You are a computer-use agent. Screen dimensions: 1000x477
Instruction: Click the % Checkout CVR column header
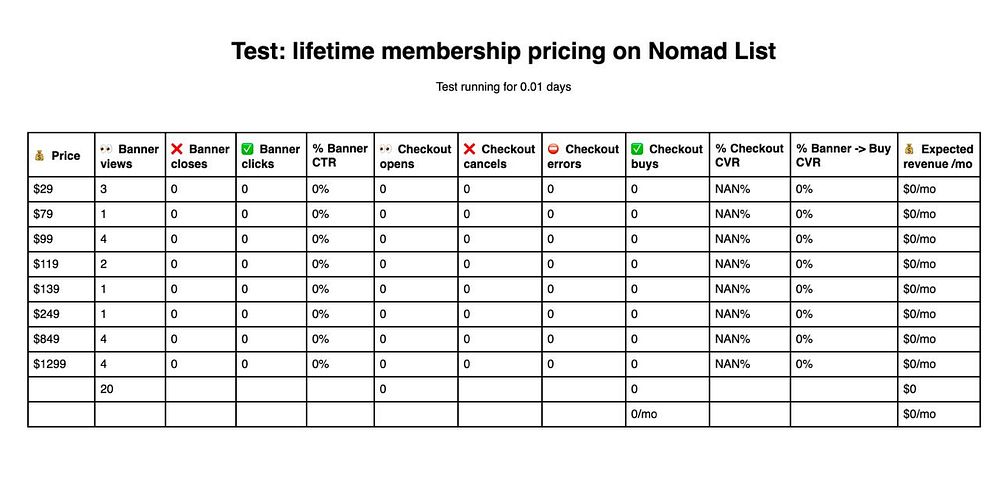coord(748,156)
